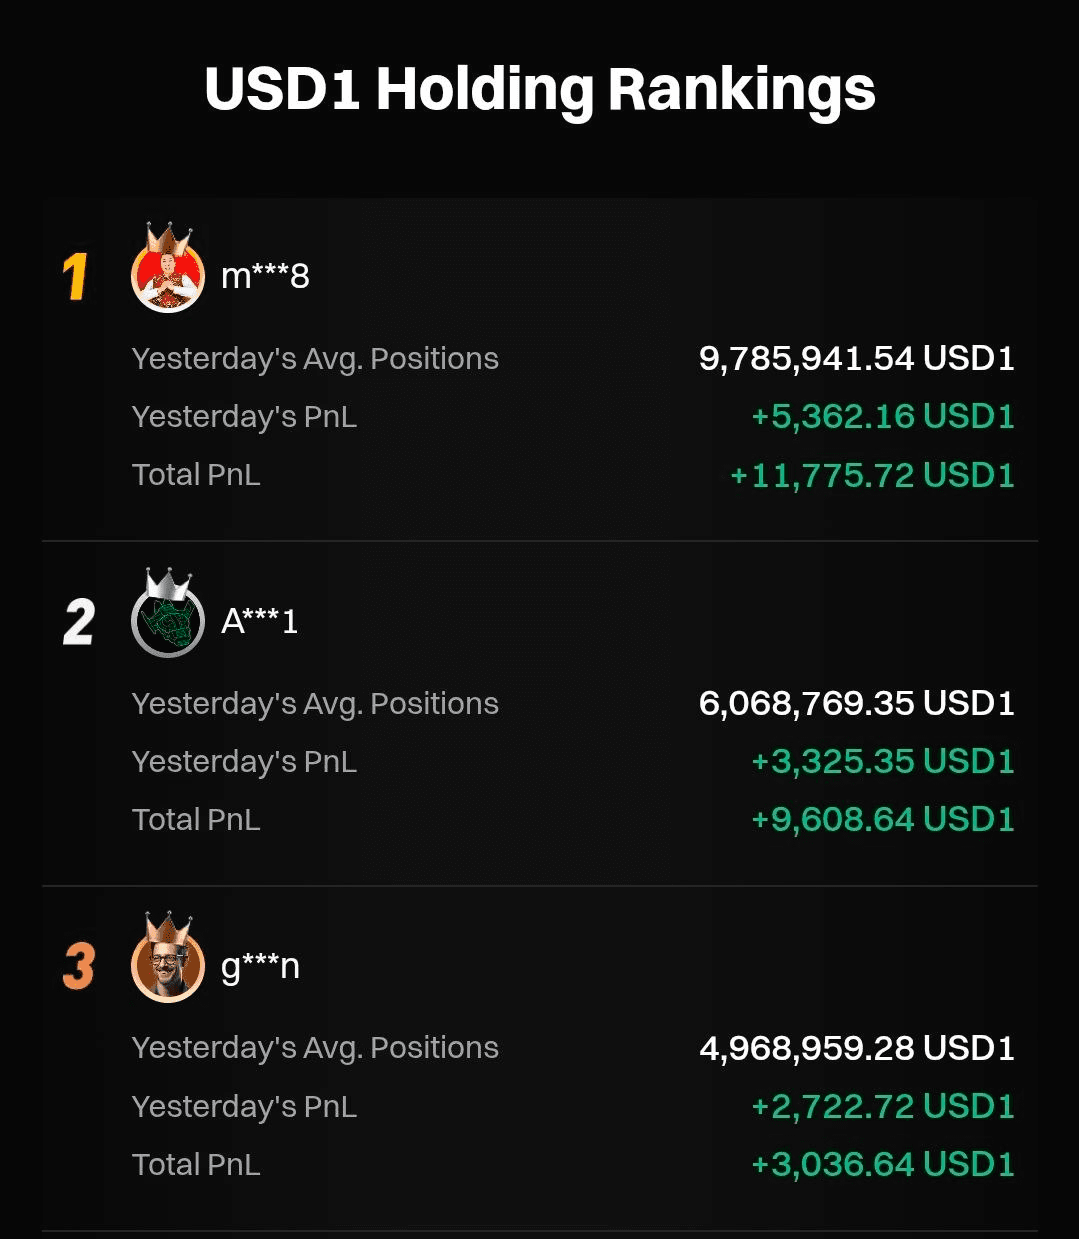The height and width of the screenshot is (1239, 1079).
Task: Select the gold rank 1 badge
Action: pyautogui.click(x=76, y=276)
